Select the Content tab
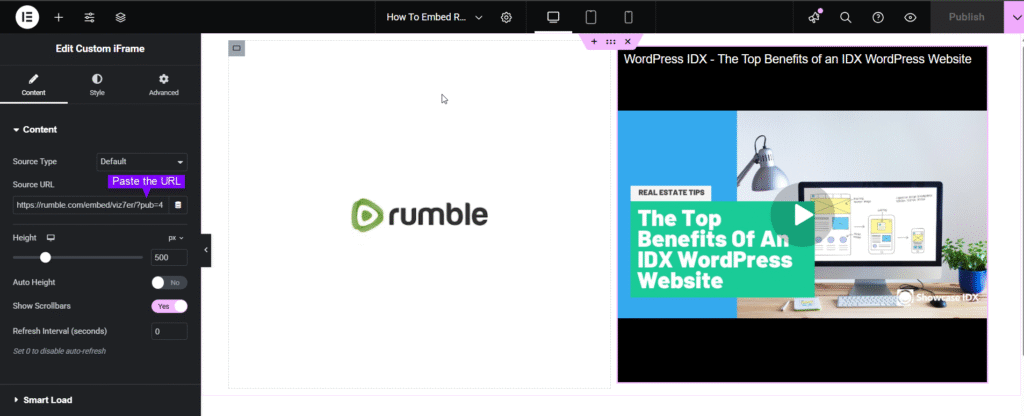 pos(33,85)
